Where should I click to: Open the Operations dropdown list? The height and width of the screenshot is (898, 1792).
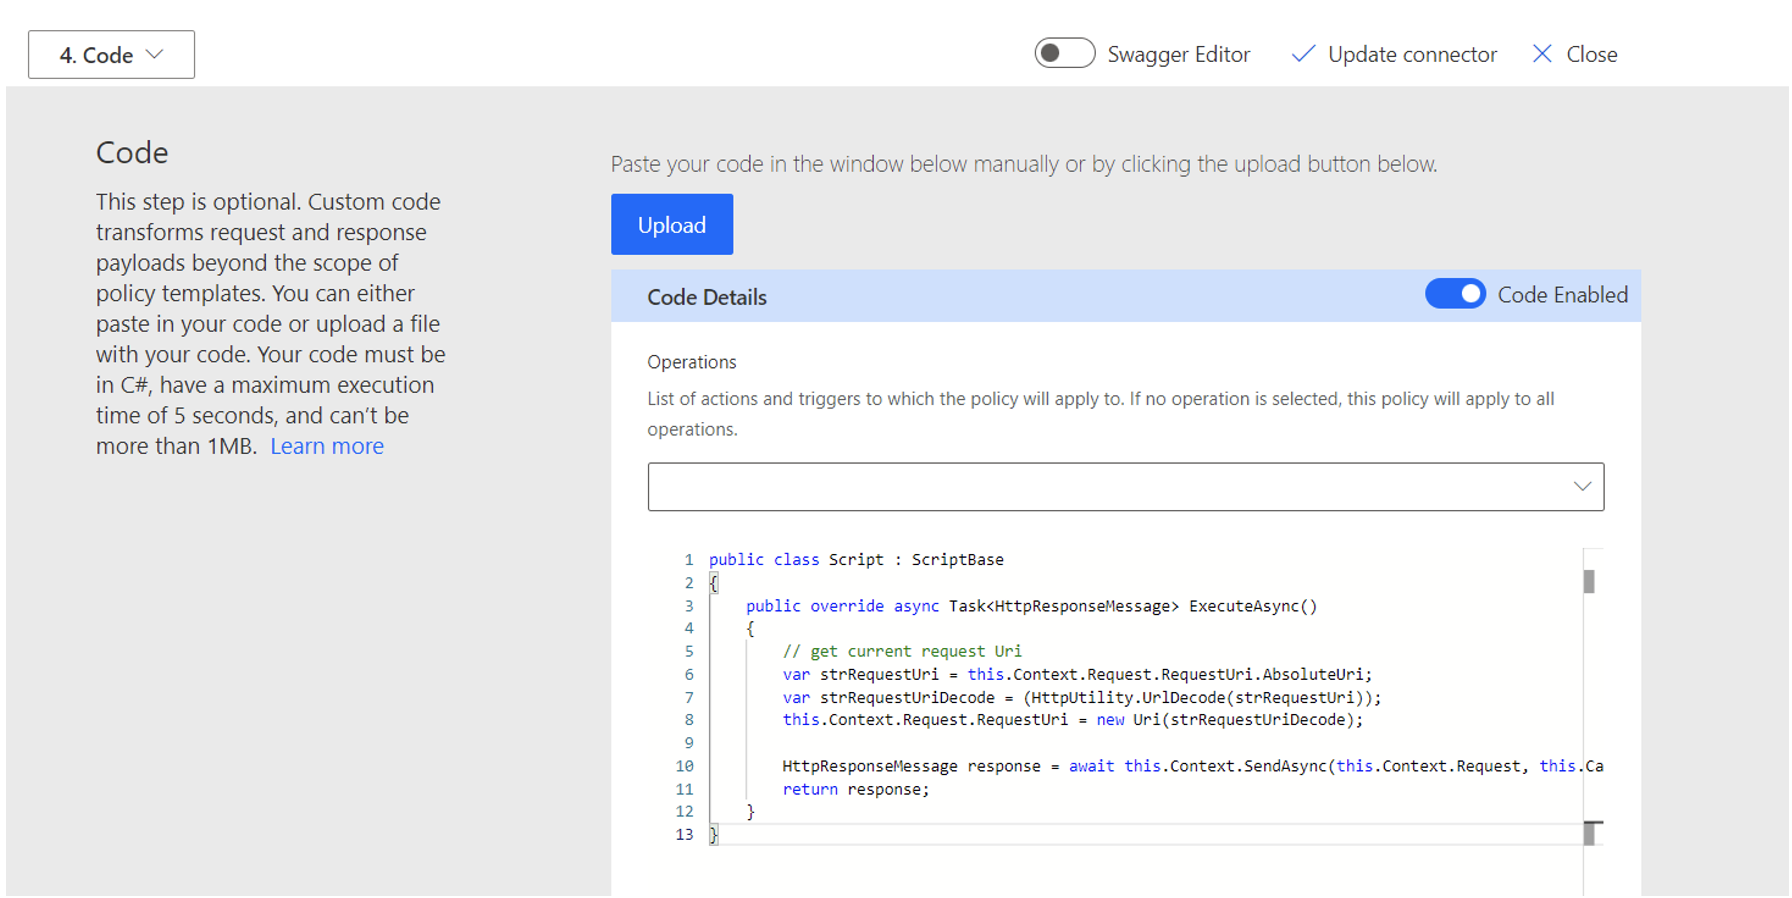point(1125,487)
